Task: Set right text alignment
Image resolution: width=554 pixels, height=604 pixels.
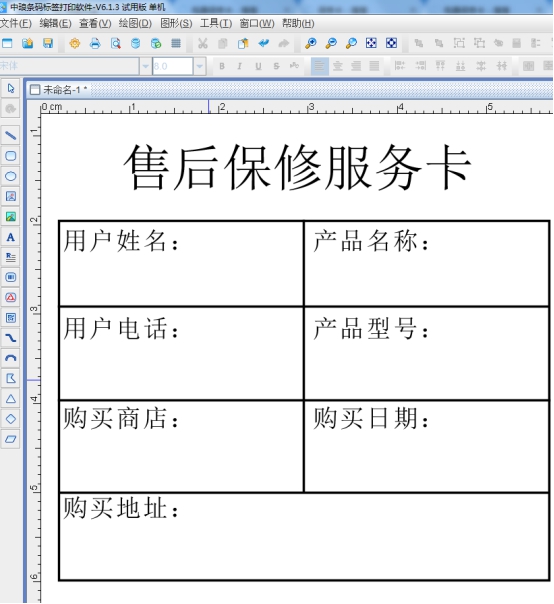Action: click(x=356, y=66)
